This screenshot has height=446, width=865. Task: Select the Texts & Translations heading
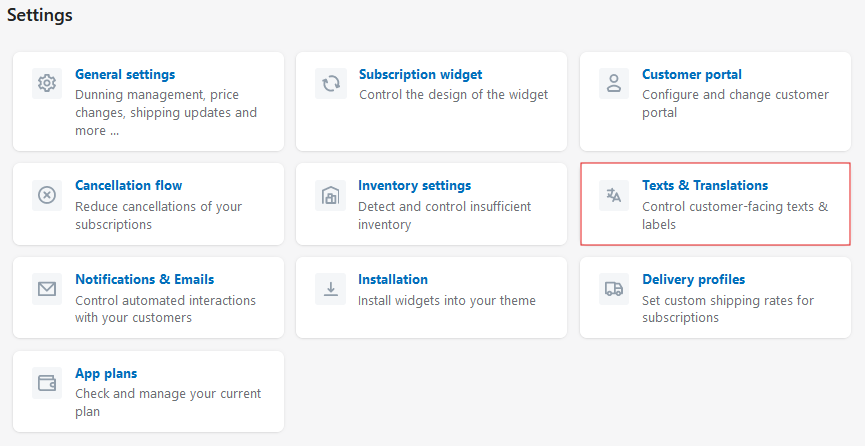click(705, 185)
